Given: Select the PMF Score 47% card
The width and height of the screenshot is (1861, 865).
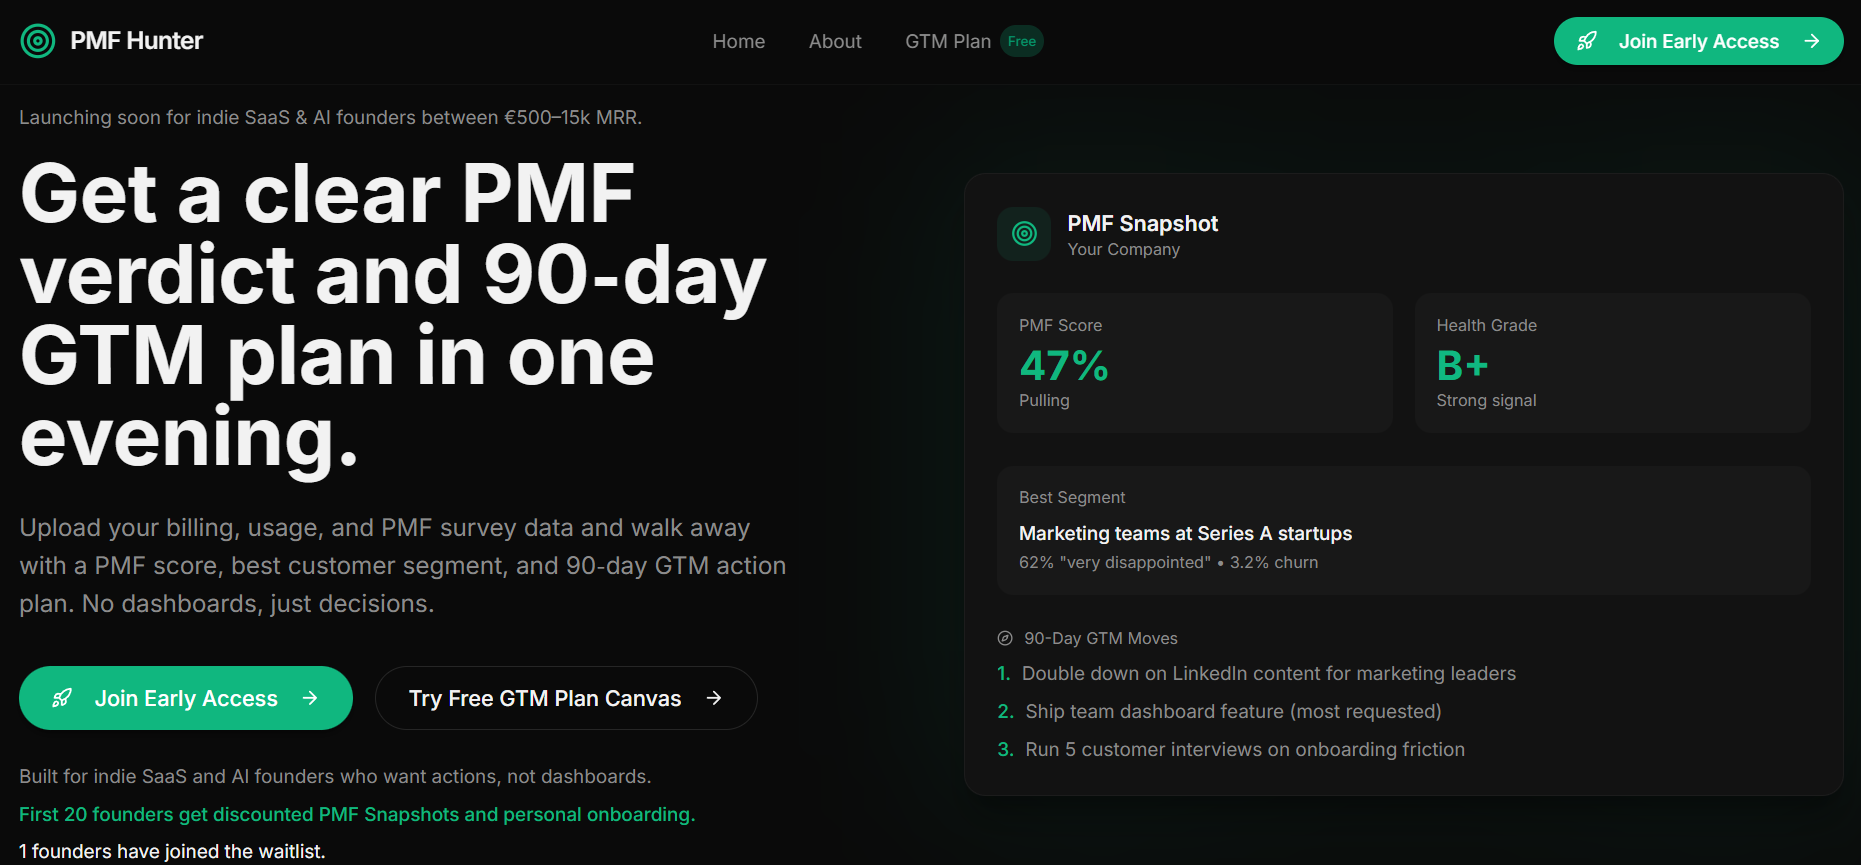Looking at the screenshot, I should tap(1194, 362).
